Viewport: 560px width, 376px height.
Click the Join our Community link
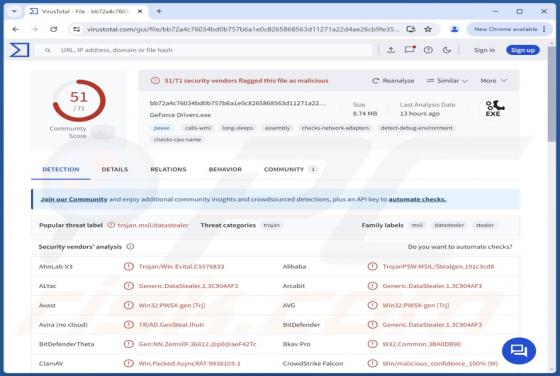(x=74, y=199)
